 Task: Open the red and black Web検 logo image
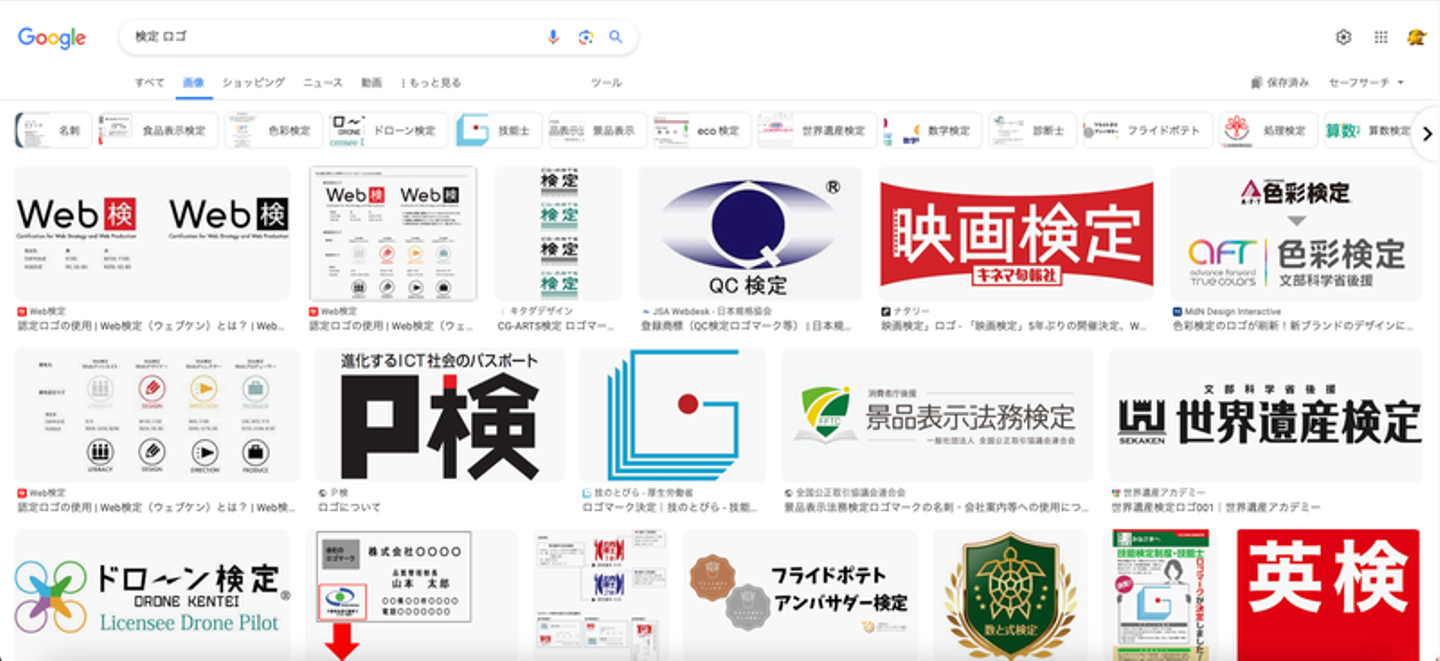(153, 233)
